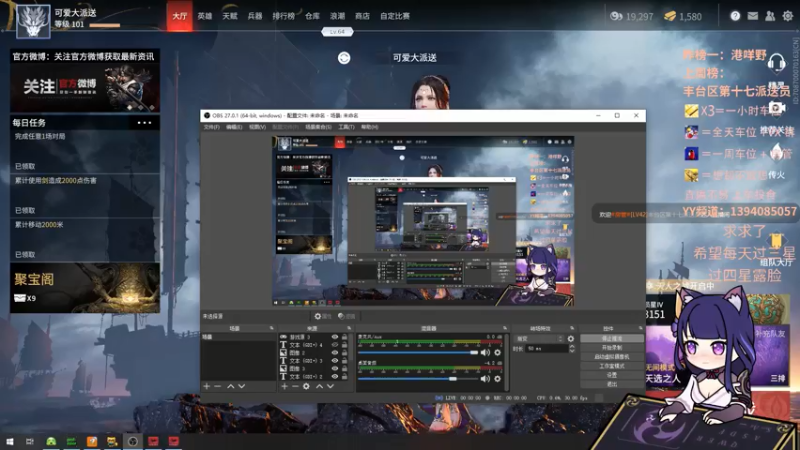Viewport: 800px width, 450px height.
Task: Click the OBS 设置 settings button
Action: point(612,375)
